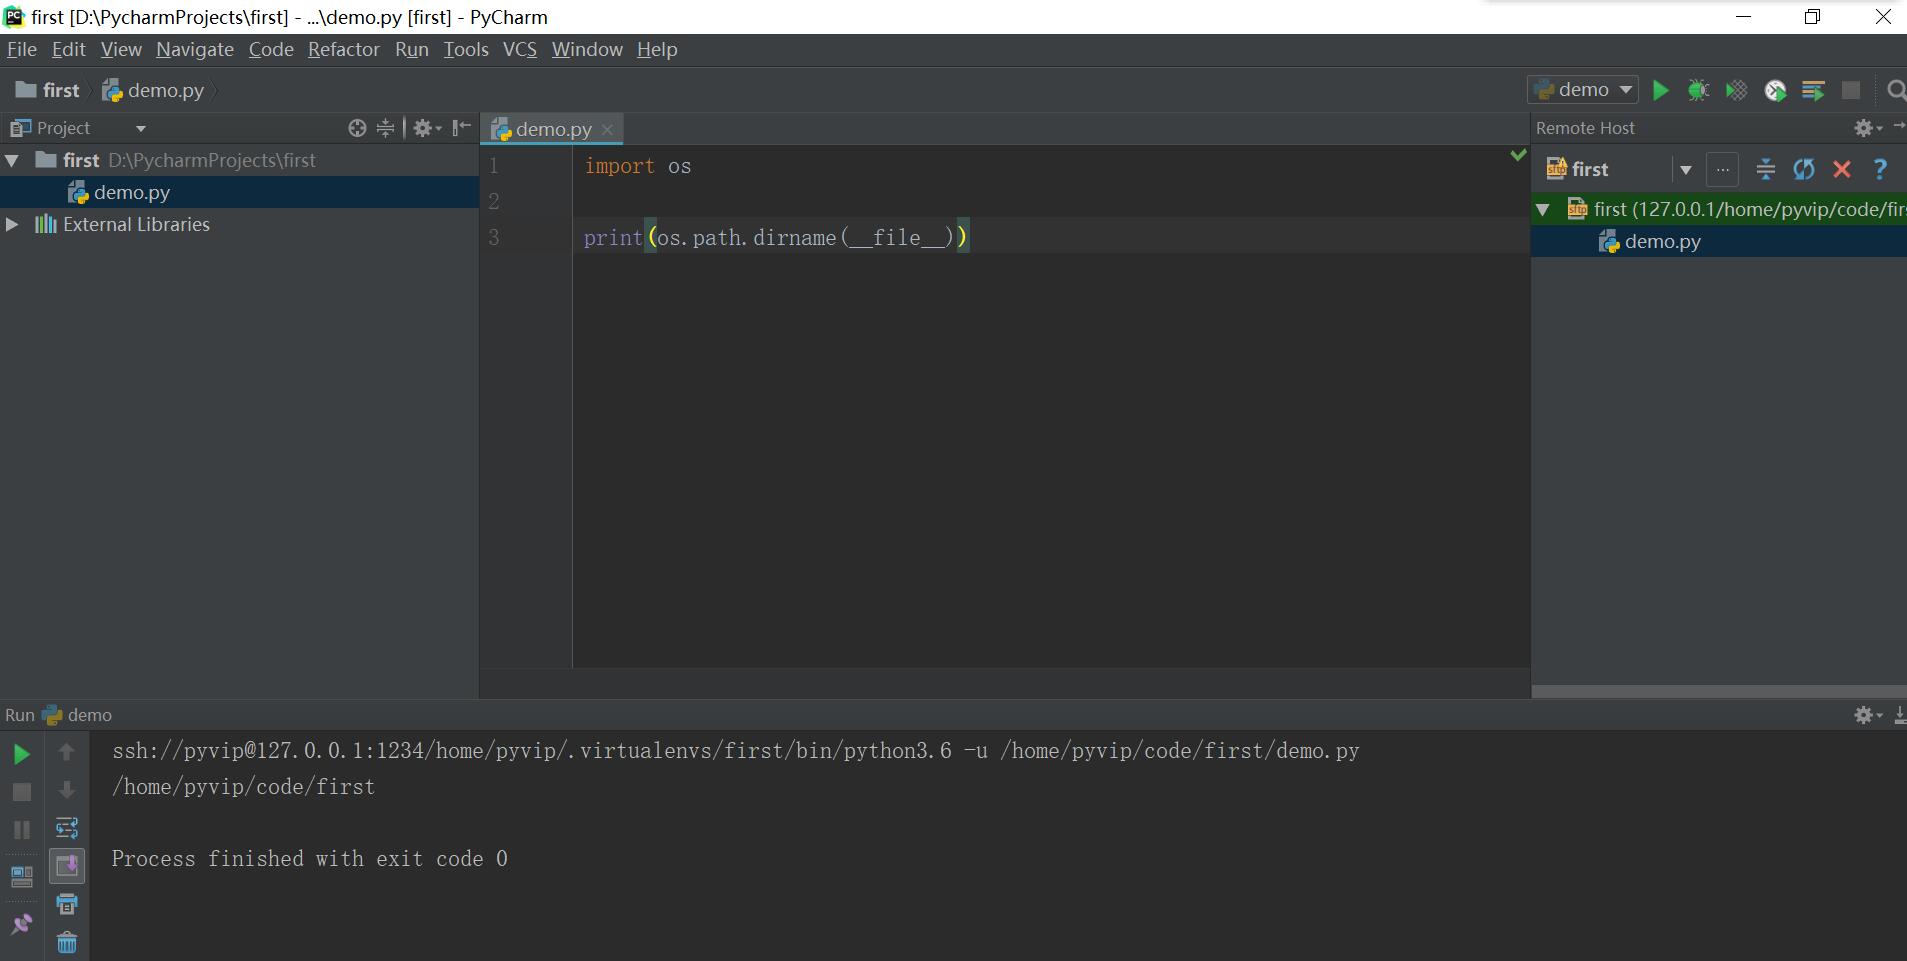Screen dimensions: 1907x961
Task: Click the green inspection checkmark indicator
Action: [x=1518, y=155]
